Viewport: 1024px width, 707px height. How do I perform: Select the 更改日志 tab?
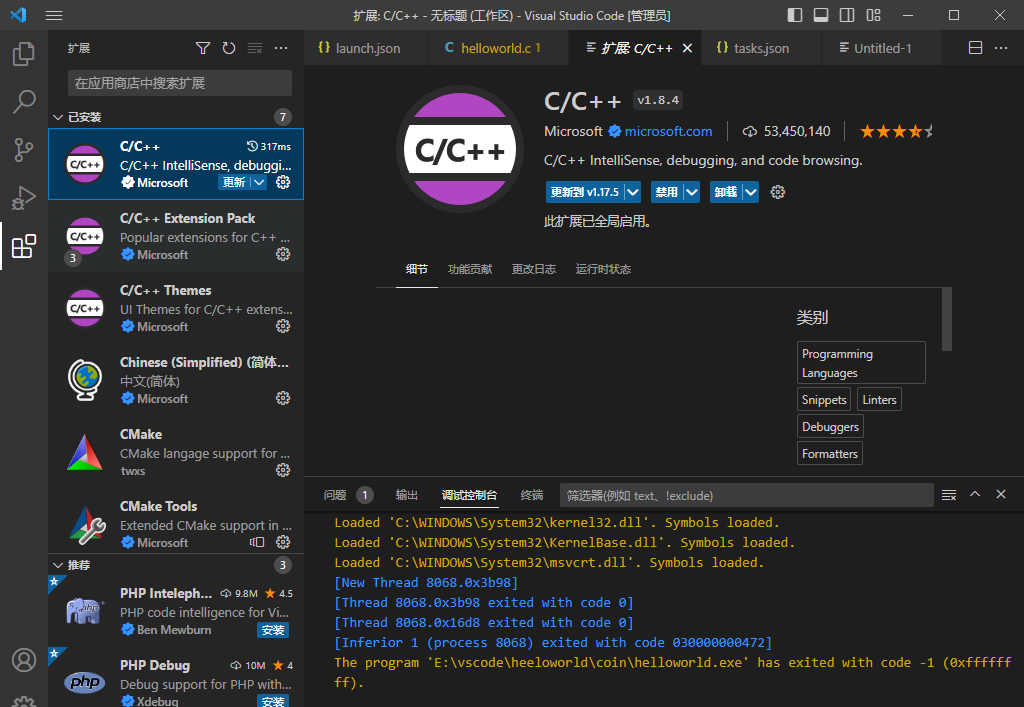point(534,269)
